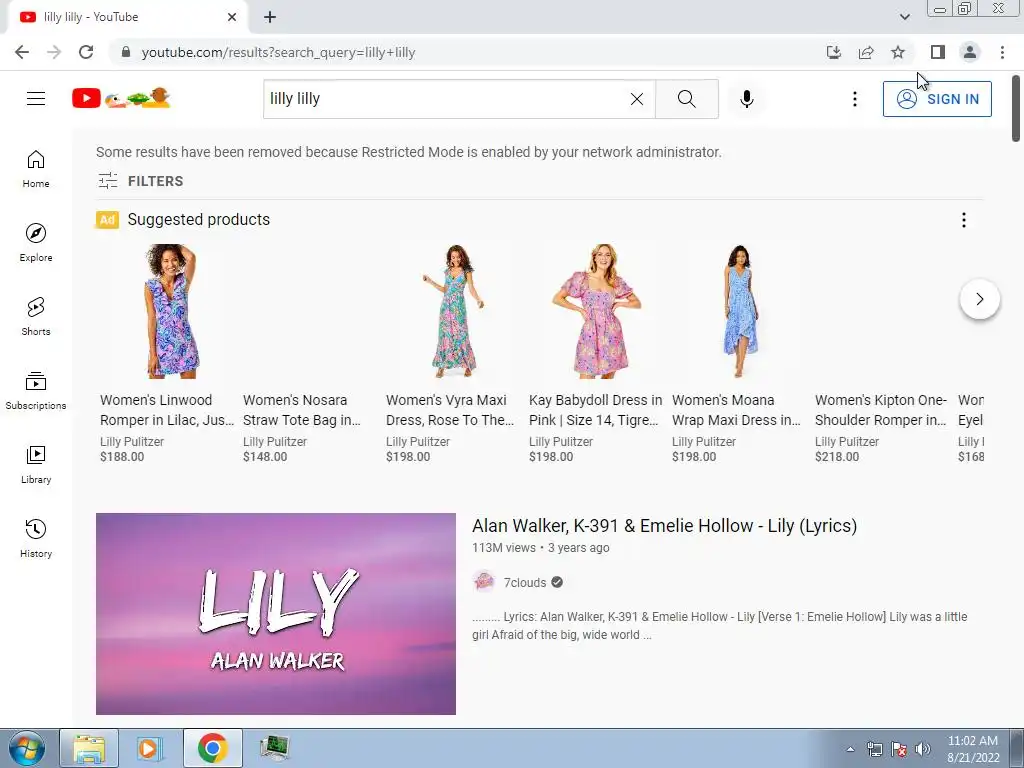This screenshot has height=768, width=1024.
Task: Click the network tray icon
Action: point(874,749)
